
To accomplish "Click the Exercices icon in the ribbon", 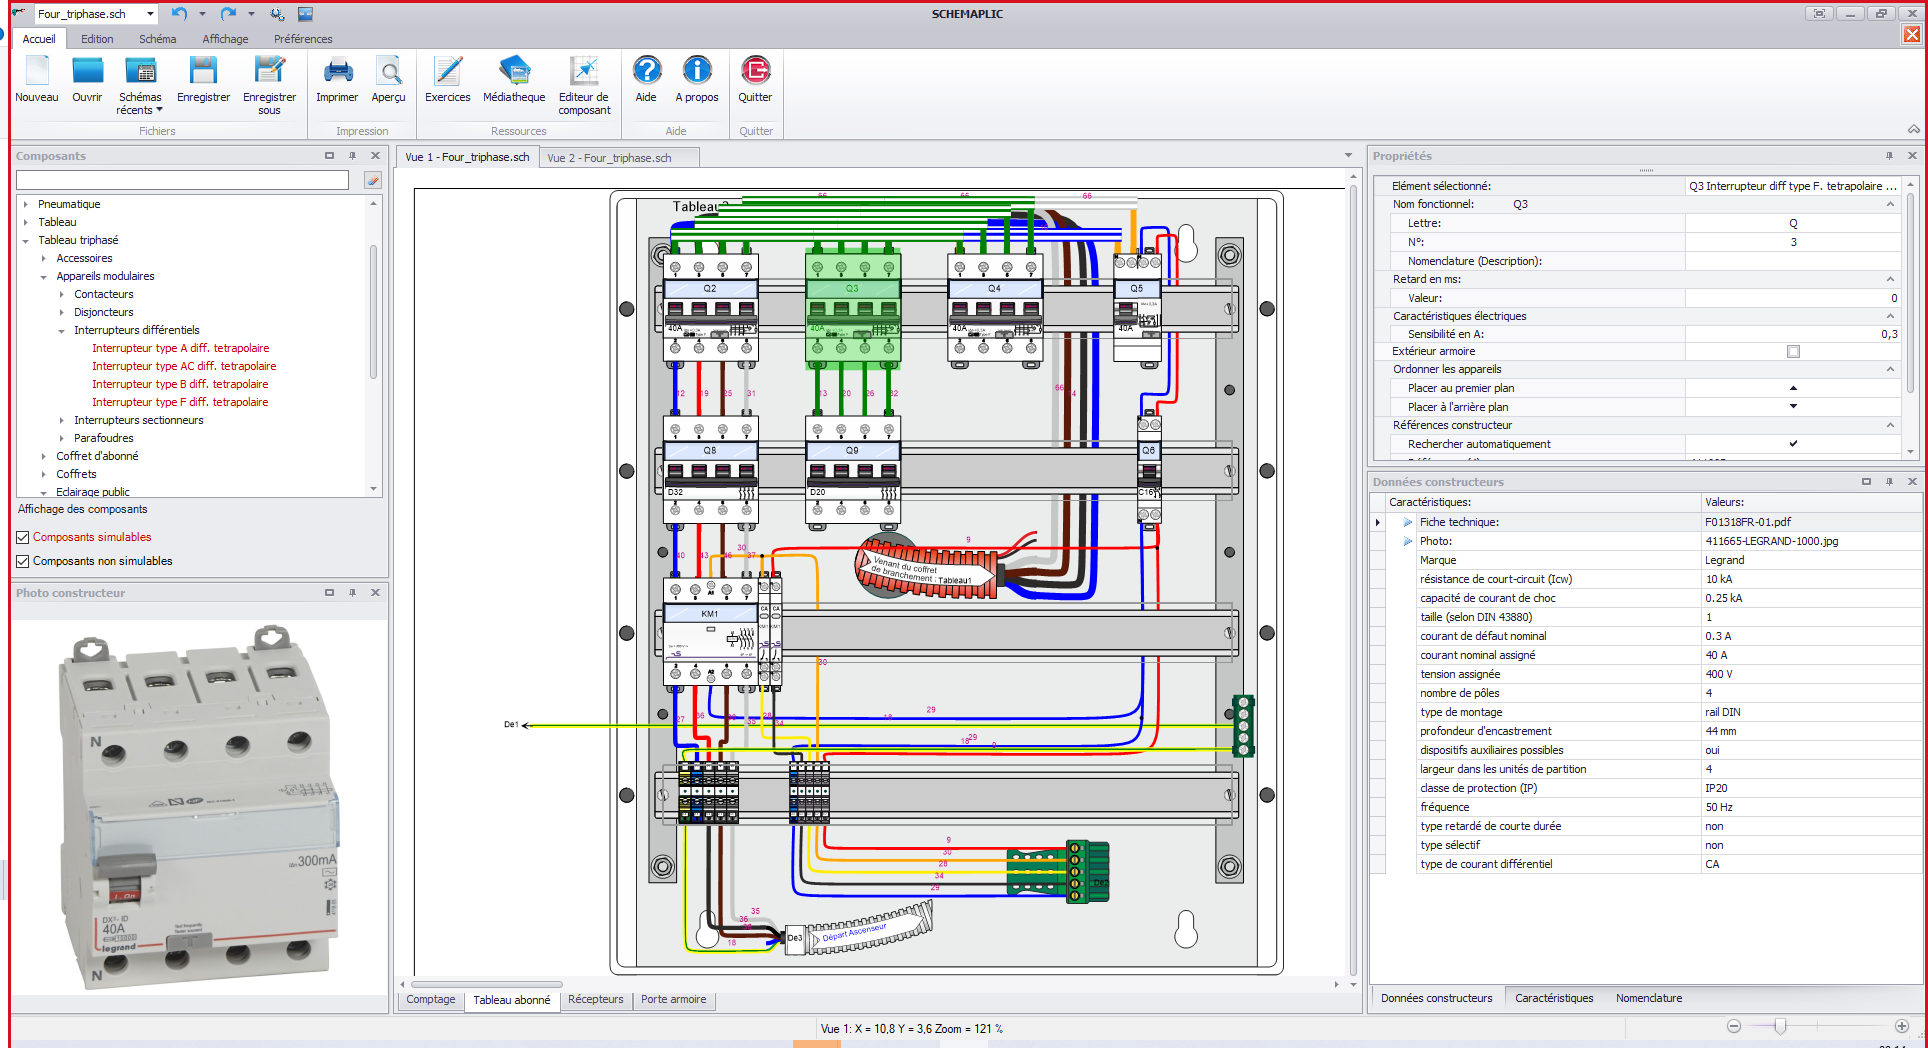I will pos(447,72).
